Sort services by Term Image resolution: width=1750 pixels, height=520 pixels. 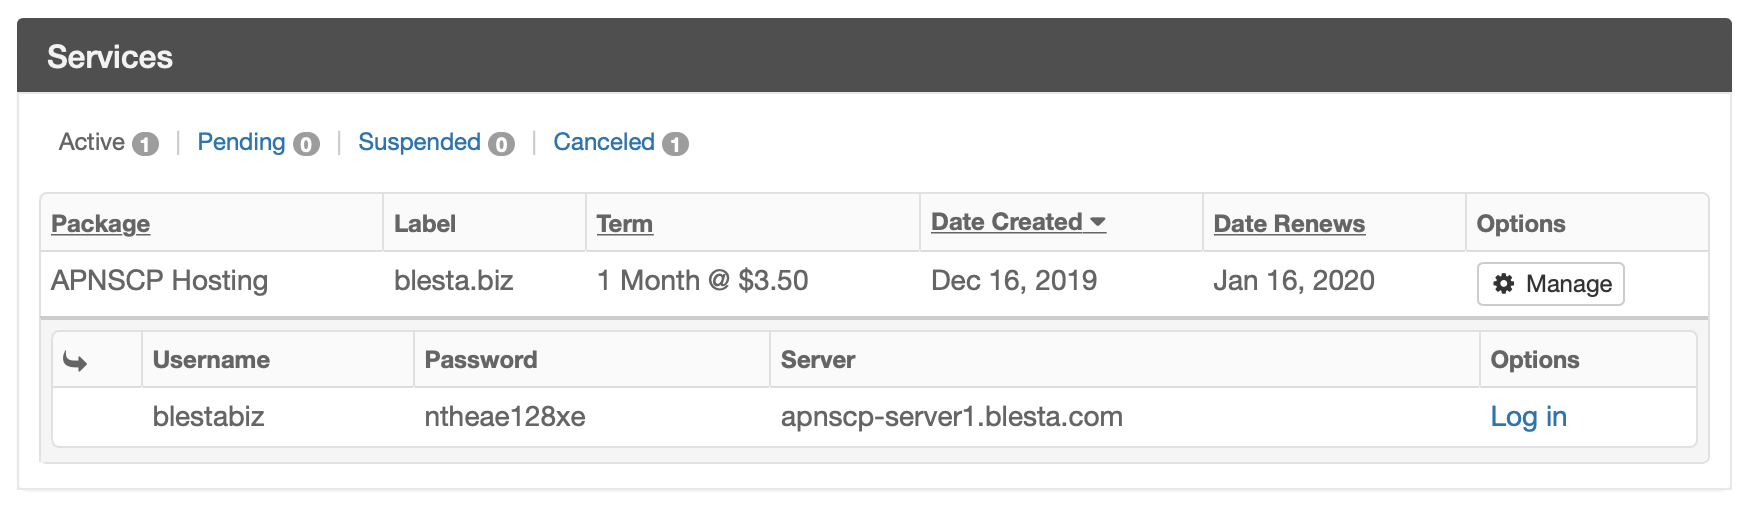[x=624, y=224]
